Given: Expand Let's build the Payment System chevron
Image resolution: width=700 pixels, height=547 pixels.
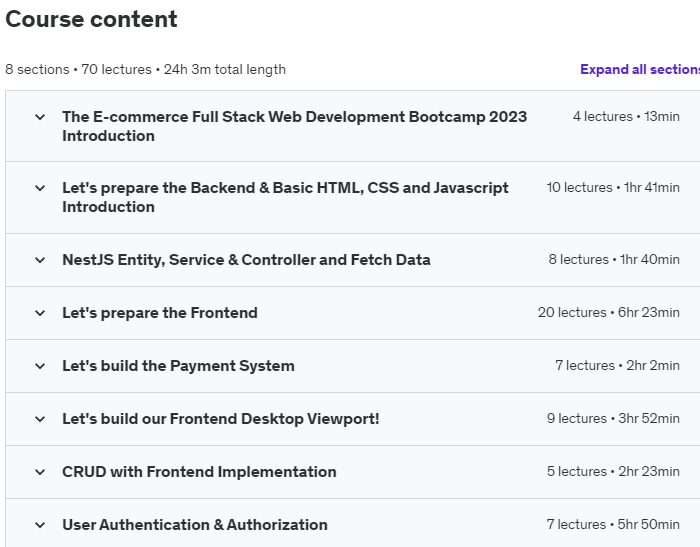Looking at the screenshot, I should click(40, 366).
